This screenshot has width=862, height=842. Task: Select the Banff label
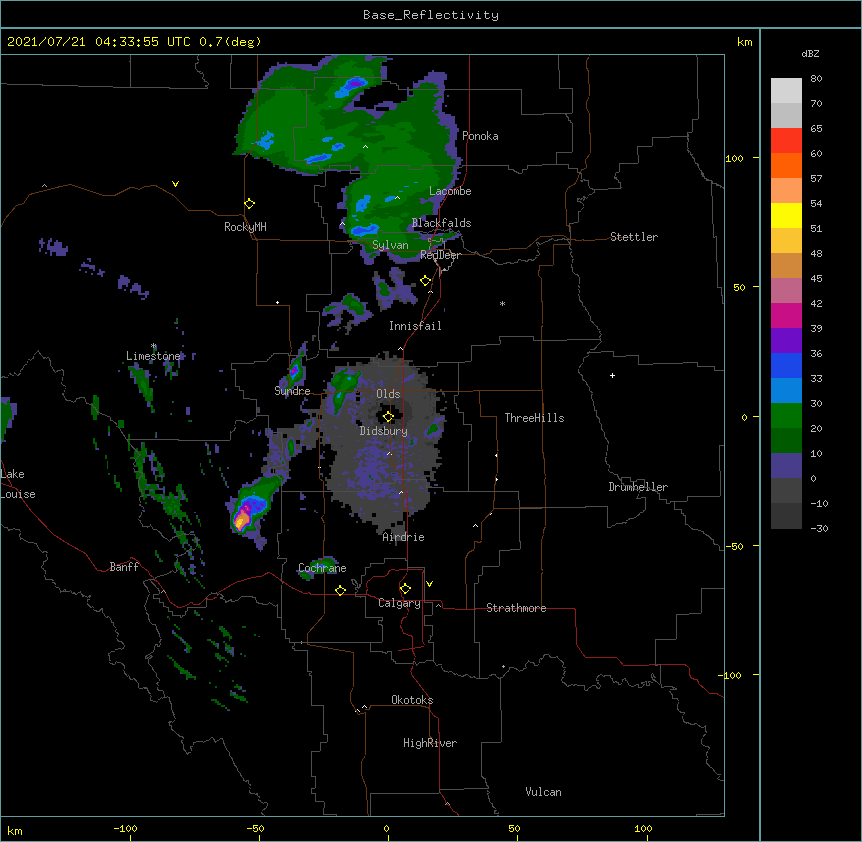tap(124, 567)
